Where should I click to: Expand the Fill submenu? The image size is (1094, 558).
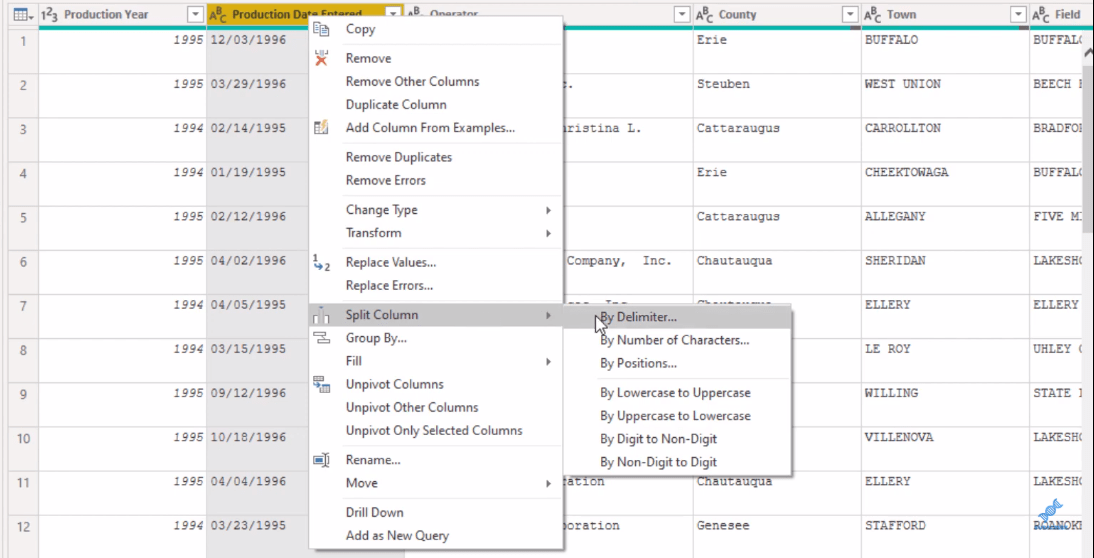coord(437,361)
